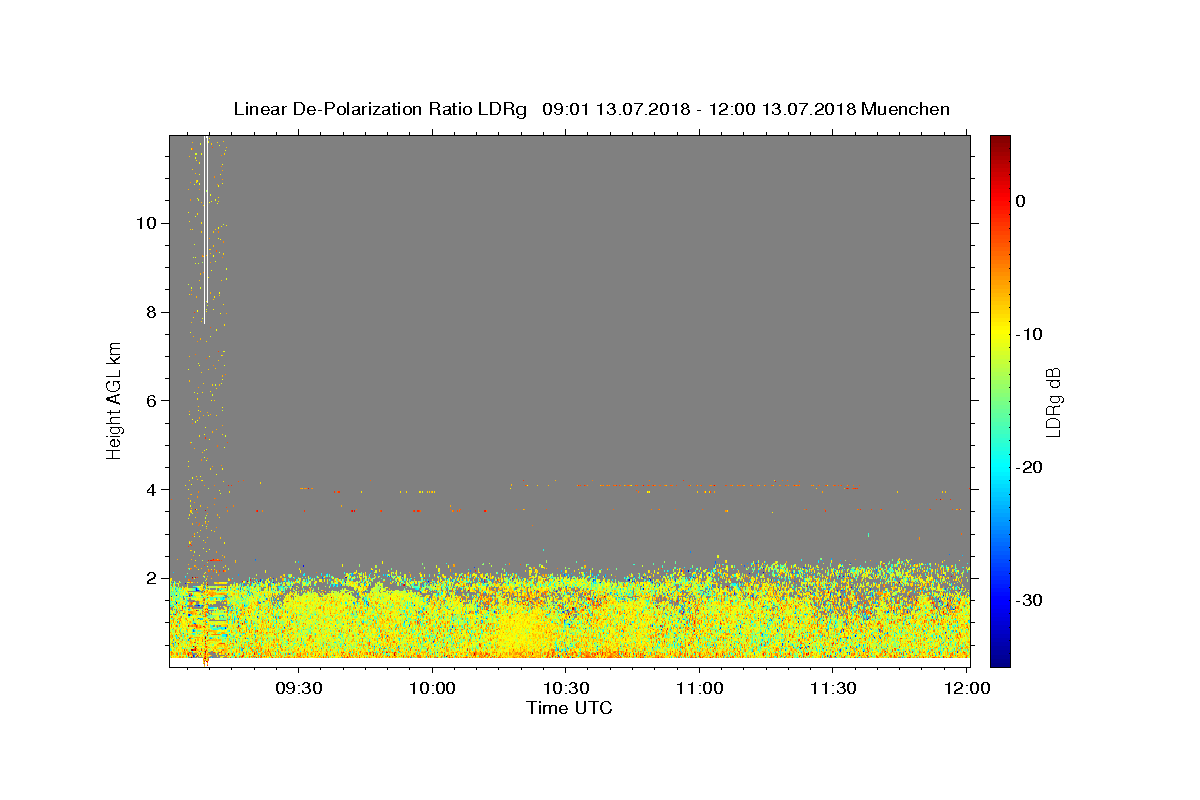
Task: Click the 'Muenchen' location label in title
Action: [906, 109]
